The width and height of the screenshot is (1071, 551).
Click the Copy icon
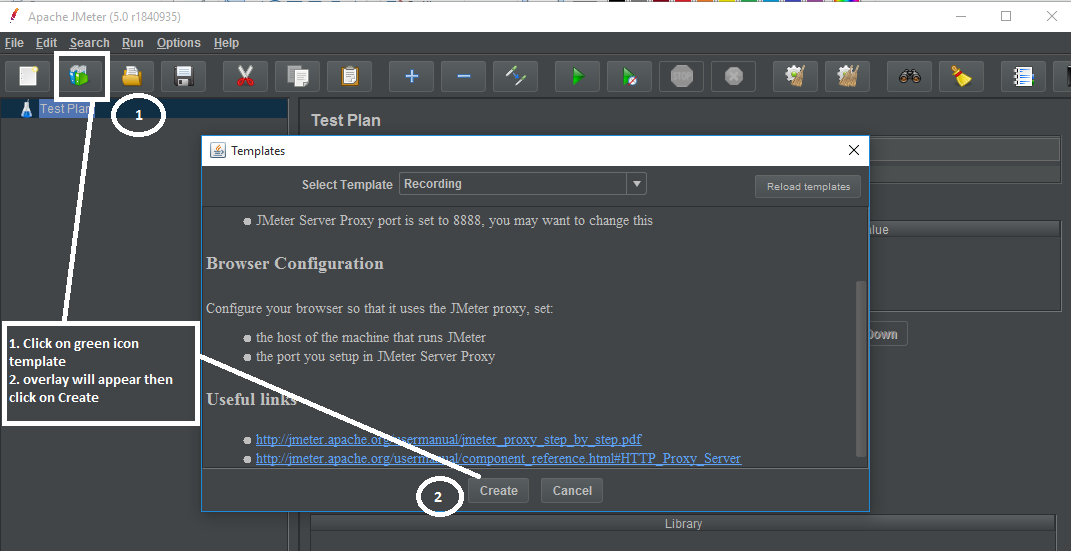point(297,76)
